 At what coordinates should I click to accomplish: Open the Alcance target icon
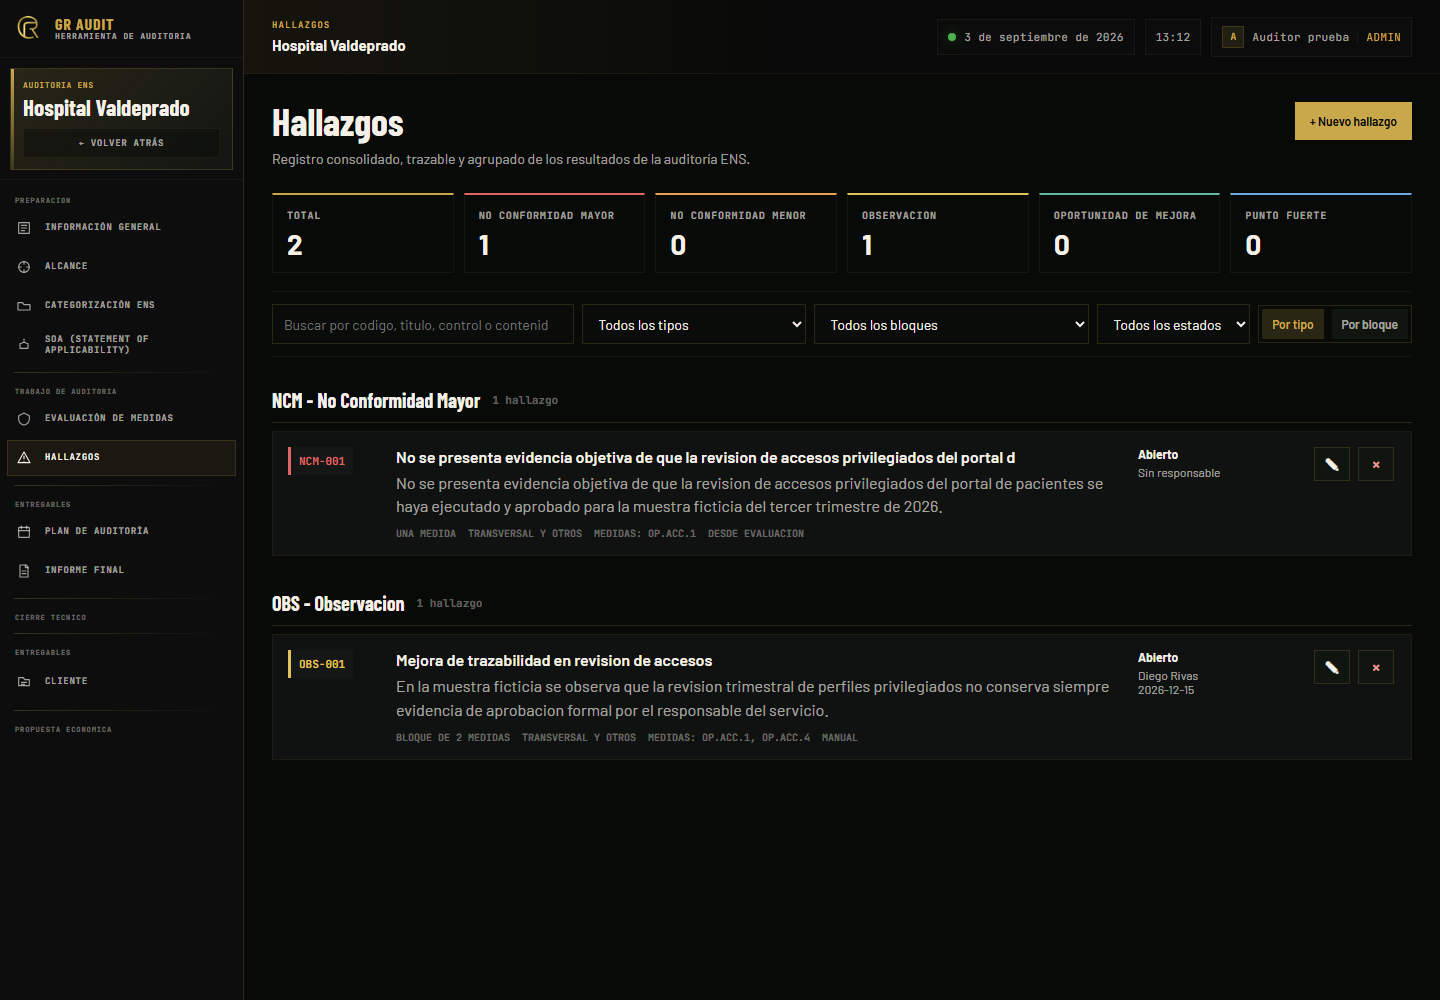(24, 267)
